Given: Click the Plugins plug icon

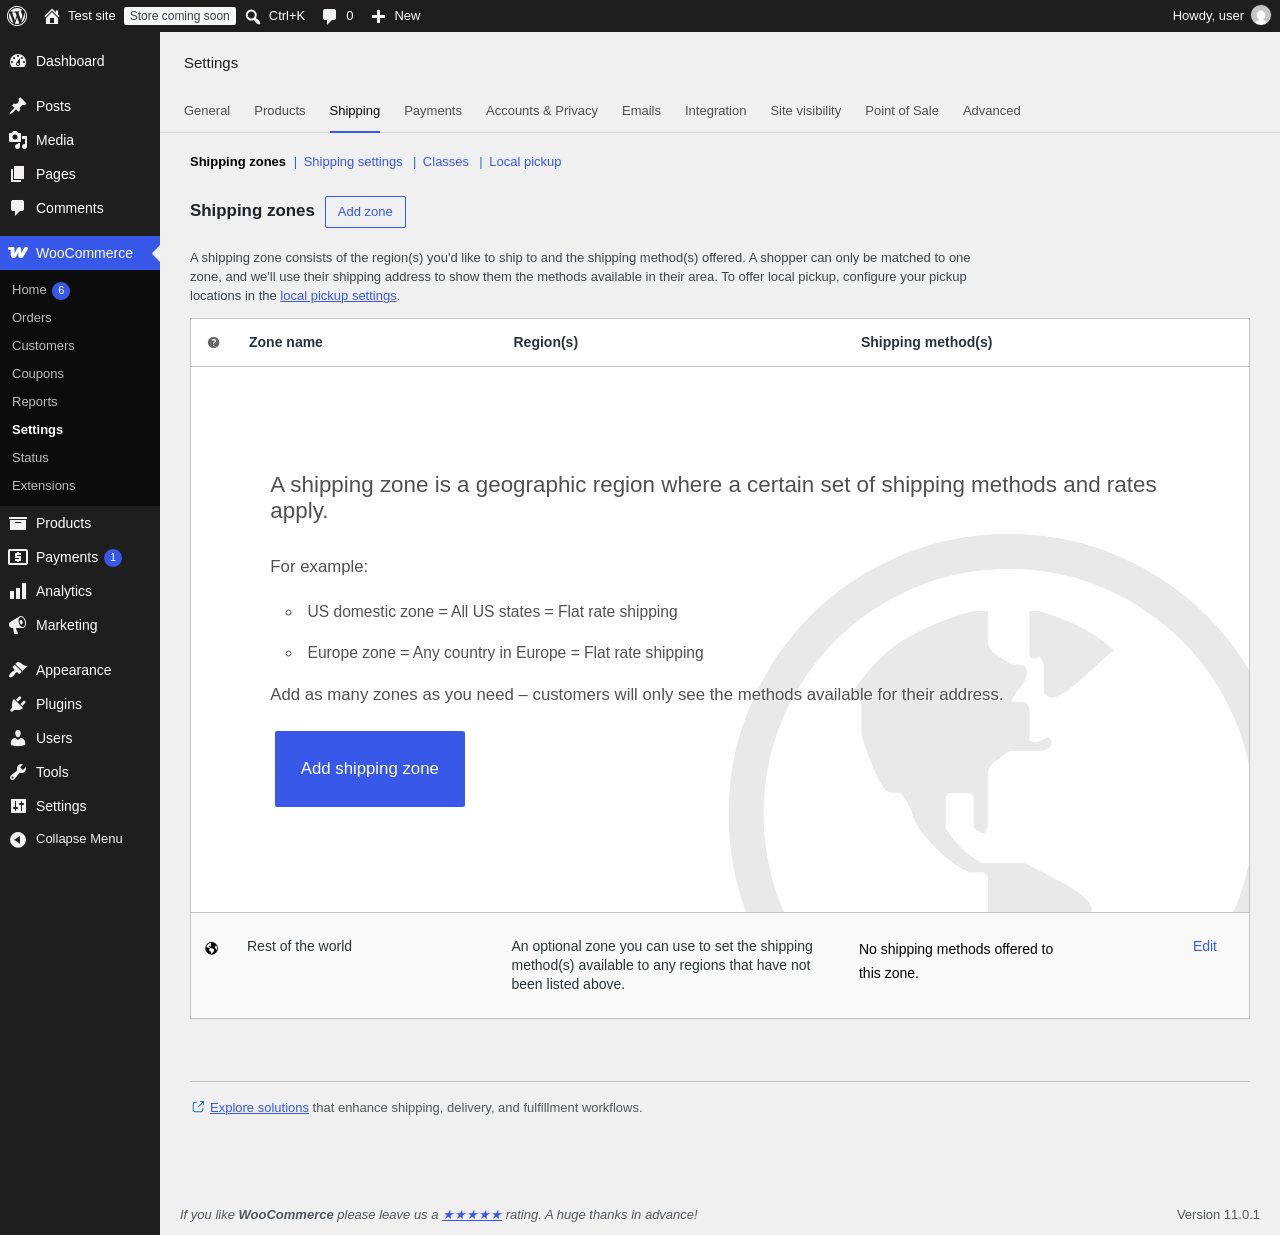Looking at the screenshot, I should coord(18,704).
